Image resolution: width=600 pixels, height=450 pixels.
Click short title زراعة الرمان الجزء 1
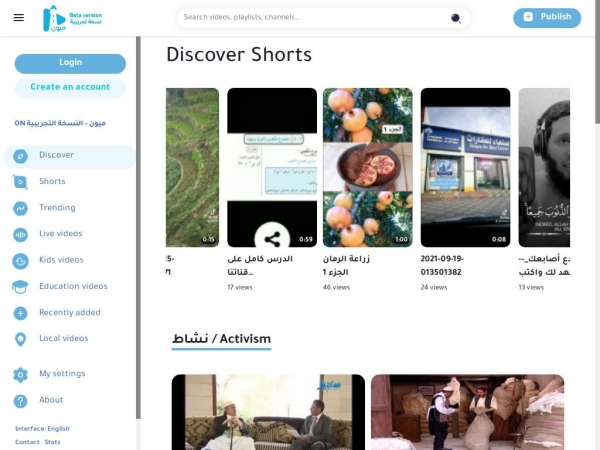(x=346, y=266)
